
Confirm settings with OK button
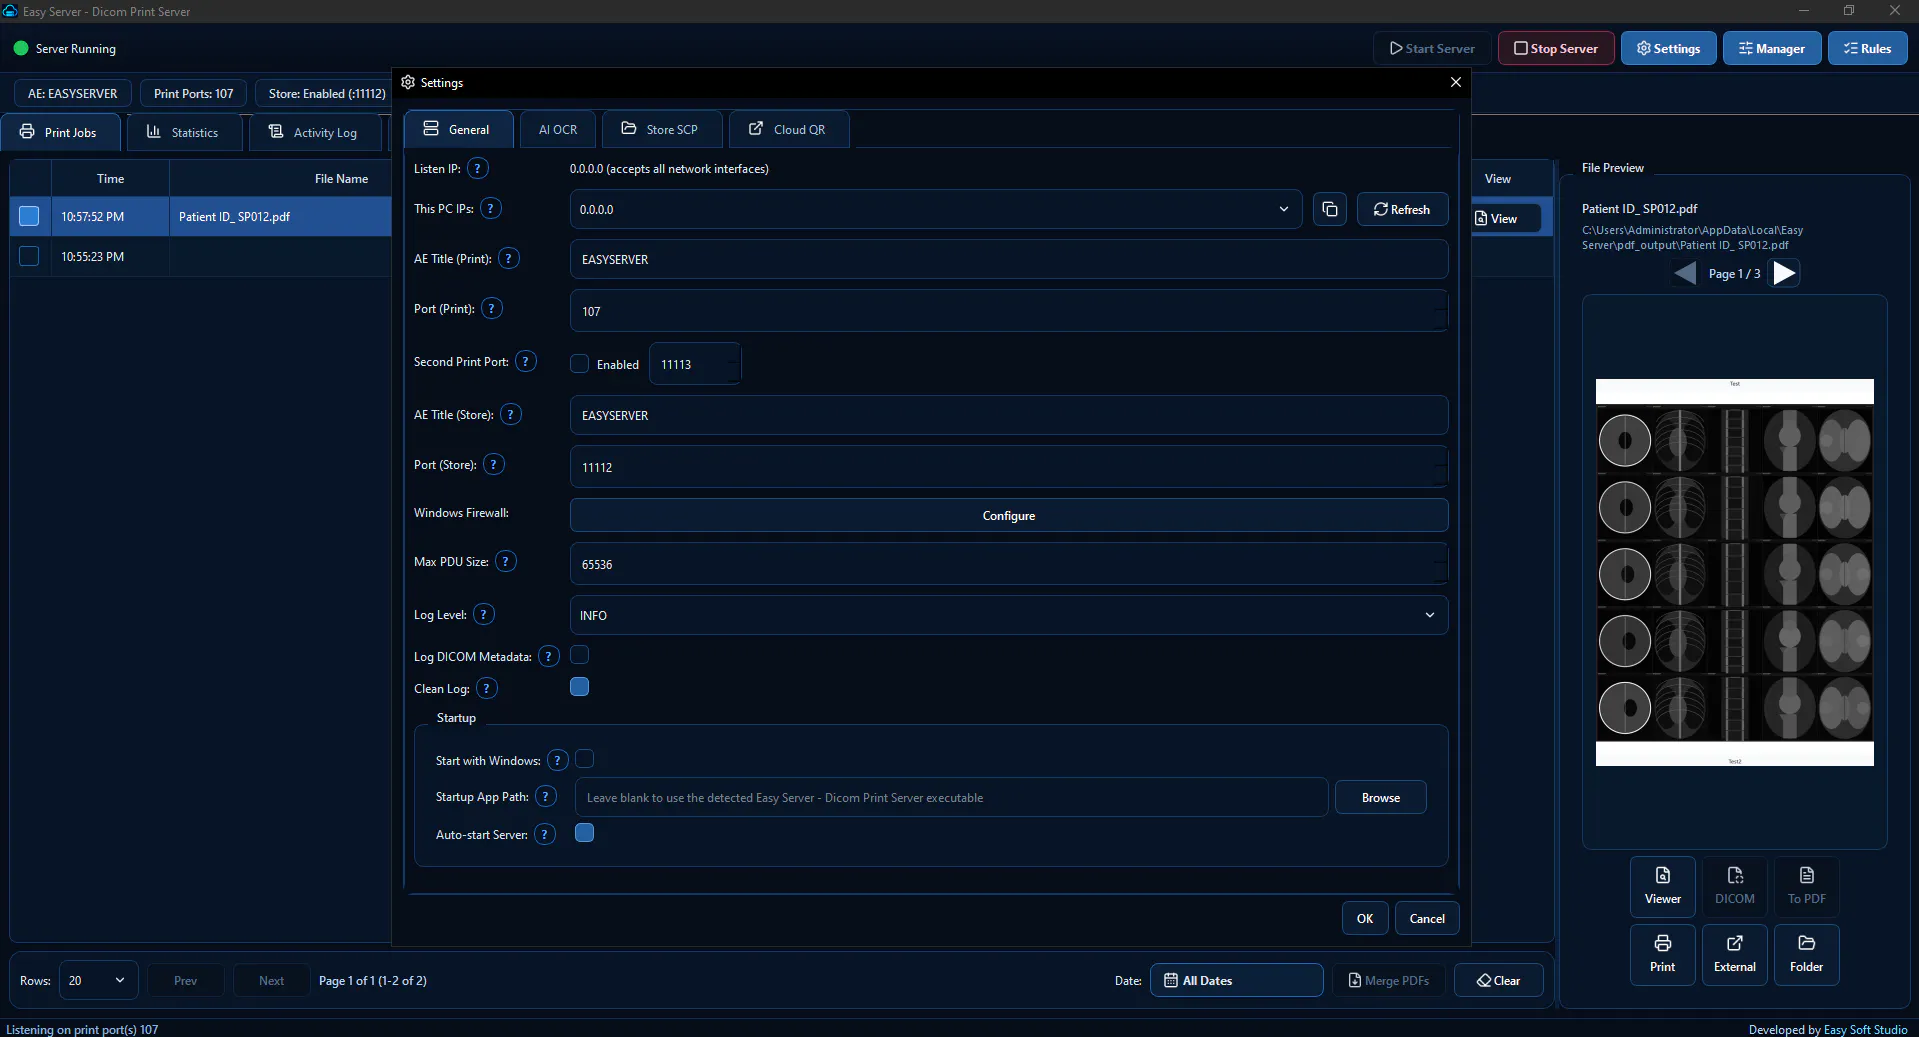pos(1364,918)
